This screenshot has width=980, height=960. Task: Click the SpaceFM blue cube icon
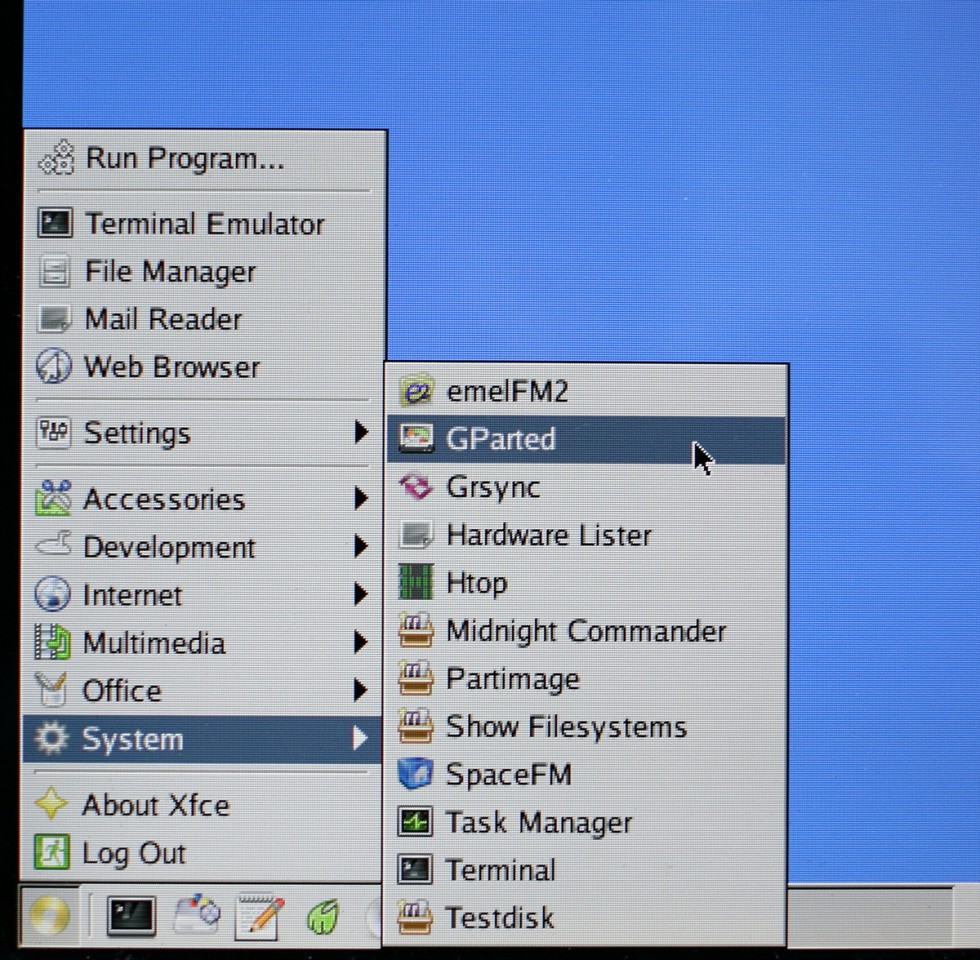[416, 775]
